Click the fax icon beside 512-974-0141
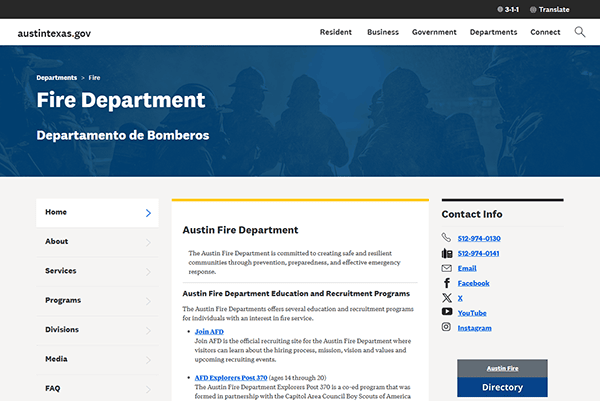 (x=447, y=253)
